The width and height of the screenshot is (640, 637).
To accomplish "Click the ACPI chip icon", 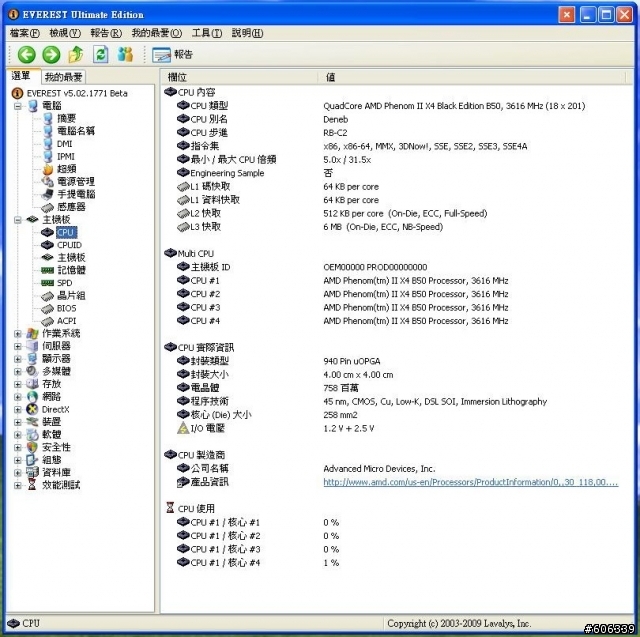I will (48, 321).
